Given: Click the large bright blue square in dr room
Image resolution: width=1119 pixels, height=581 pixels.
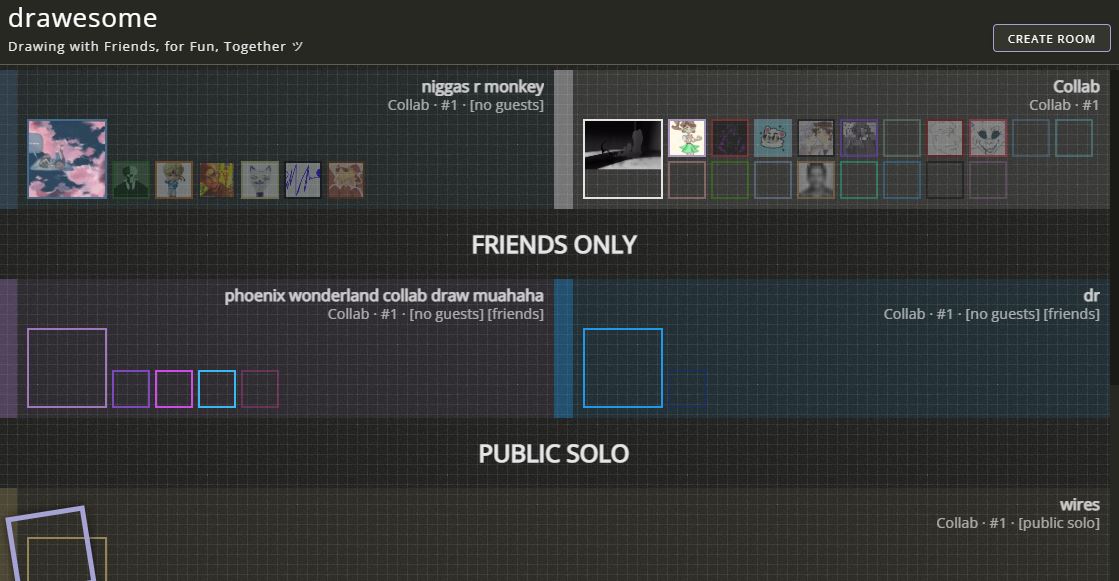Looking at the screenshot, I should tap(623, 368).
